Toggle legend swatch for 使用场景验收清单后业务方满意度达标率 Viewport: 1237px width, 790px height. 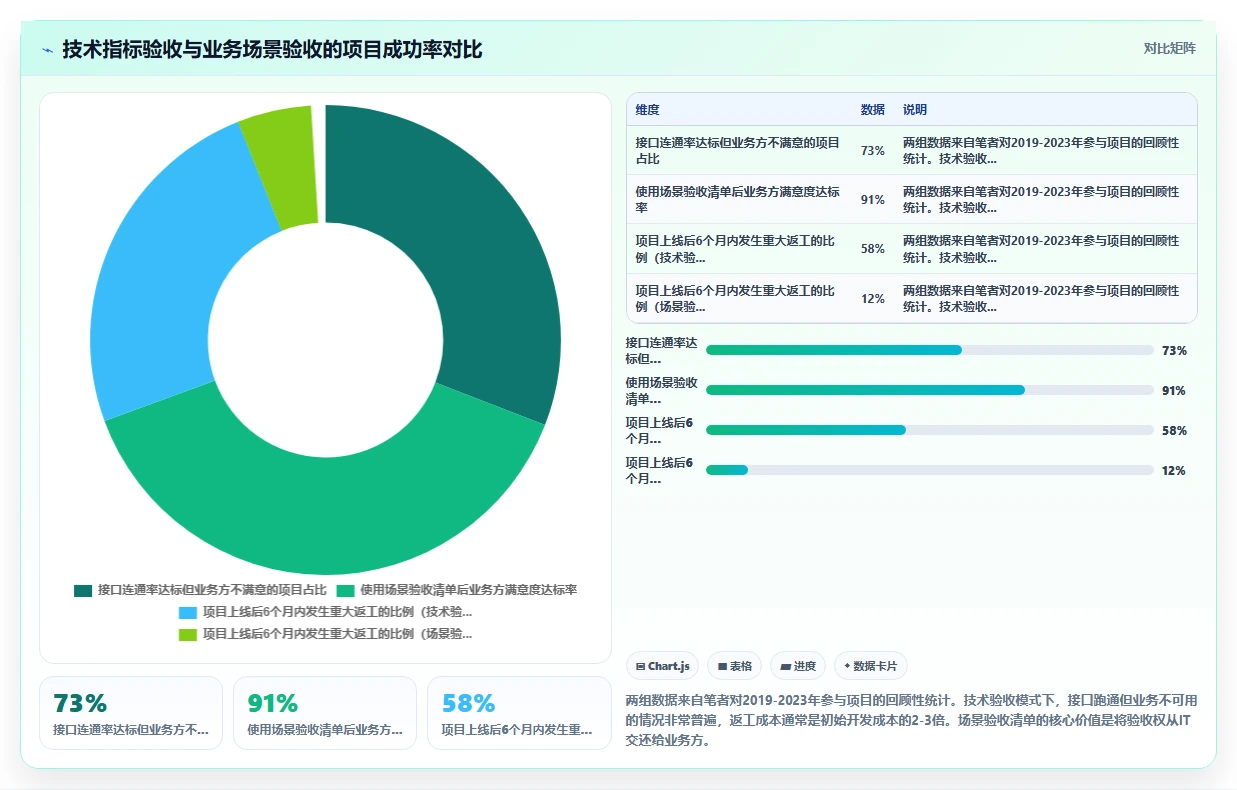pos(346,590)
